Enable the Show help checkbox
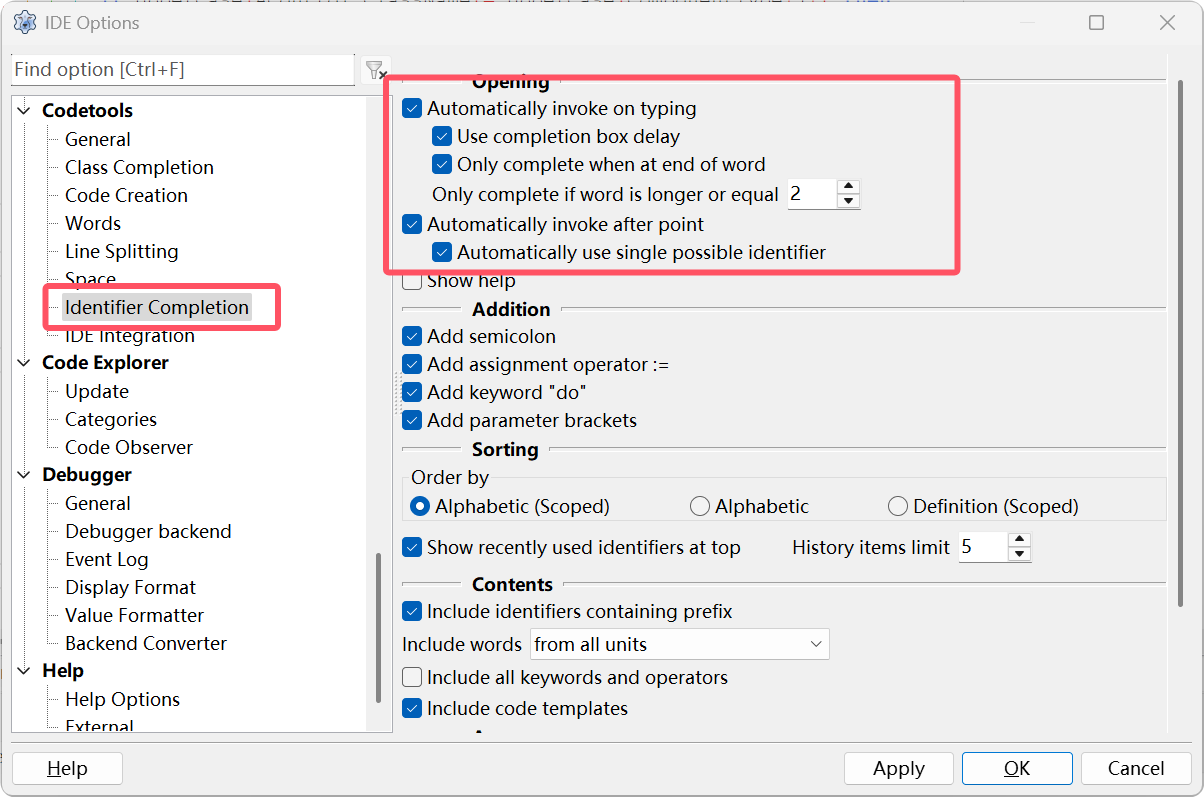 tap(412, 281)
